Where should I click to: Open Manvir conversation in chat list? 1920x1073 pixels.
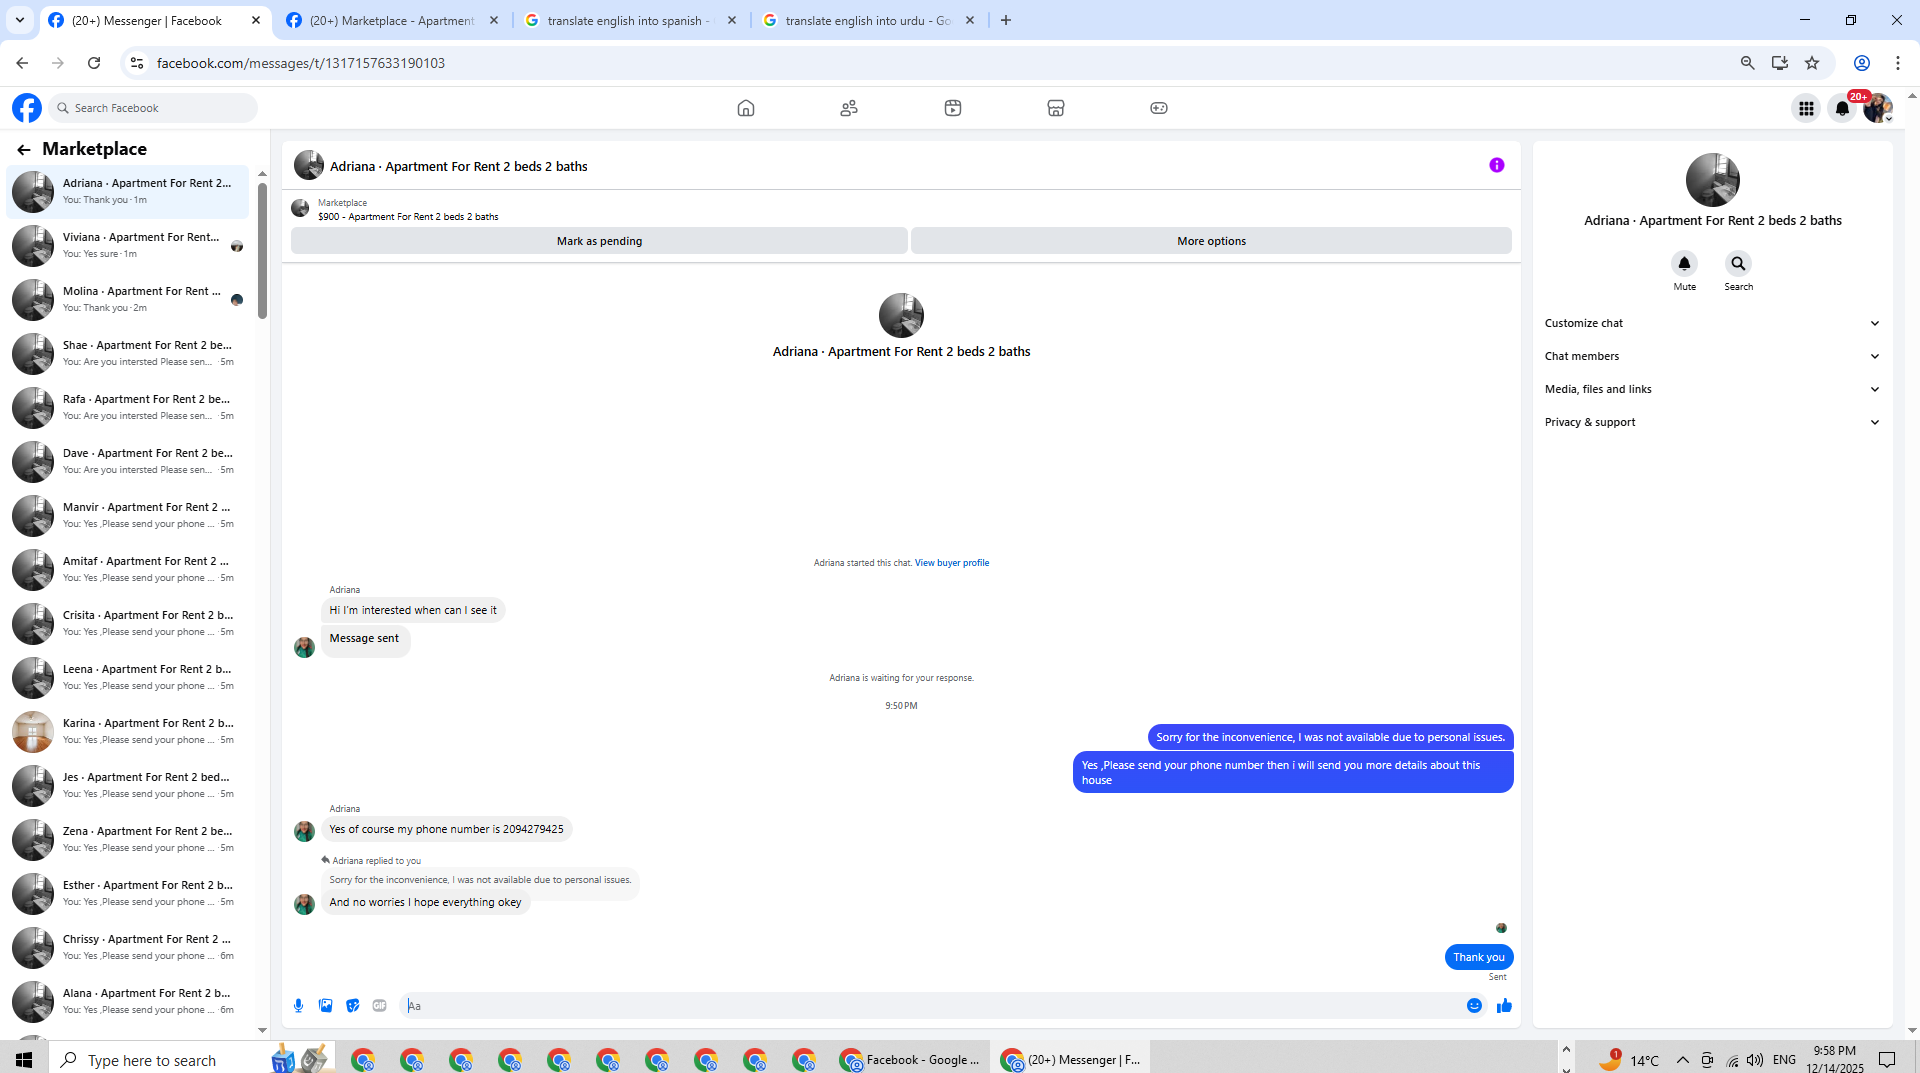click(x=128, y=515)
